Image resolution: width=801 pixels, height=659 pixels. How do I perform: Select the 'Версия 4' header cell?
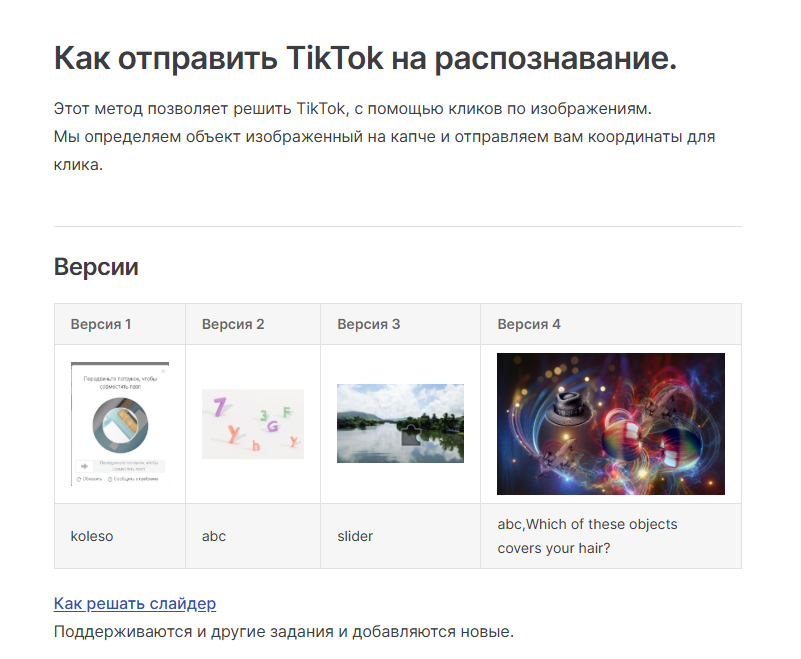click(x=611, y=324)
